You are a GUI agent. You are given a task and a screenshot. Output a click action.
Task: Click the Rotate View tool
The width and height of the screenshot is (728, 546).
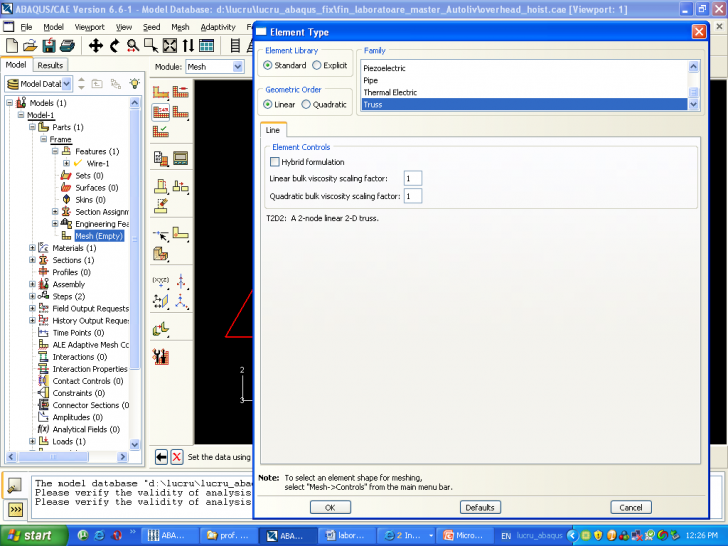click(x=115, y=45)
